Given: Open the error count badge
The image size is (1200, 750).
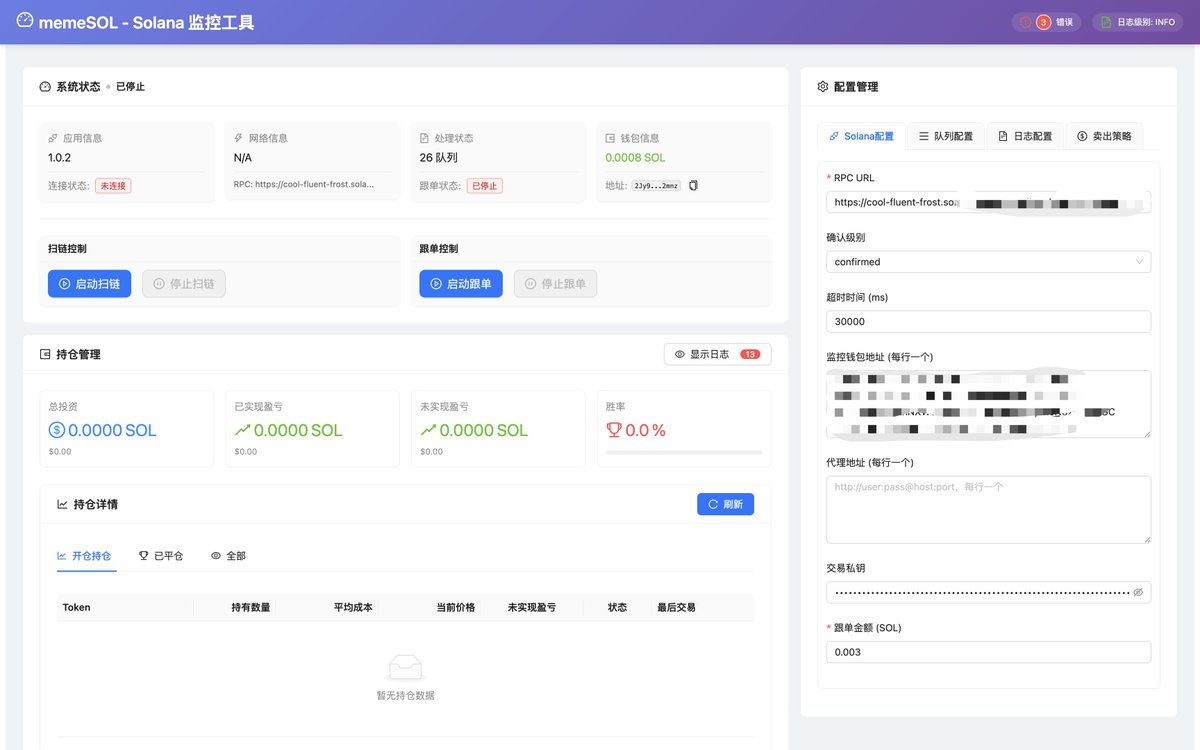Looking at the screenshot, I should click(x=1047, y=22).
